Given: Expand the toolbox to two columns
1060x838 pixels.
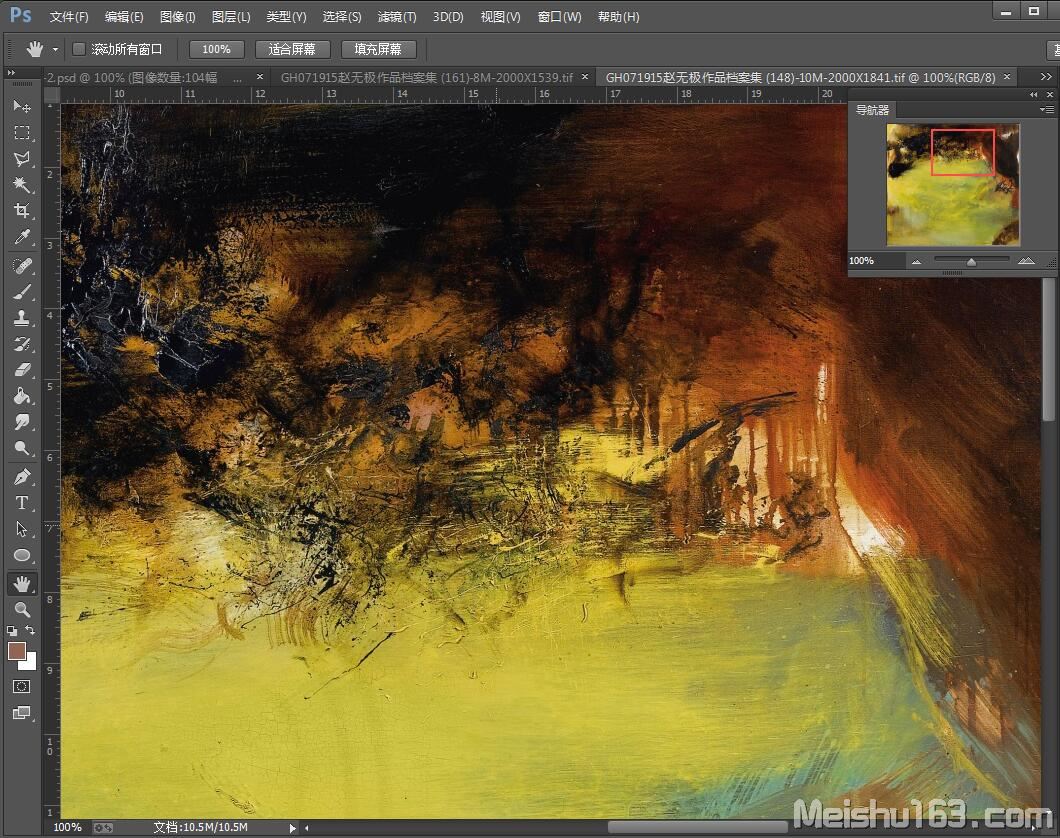Looking at the screenshot, I should click(11, 72).
